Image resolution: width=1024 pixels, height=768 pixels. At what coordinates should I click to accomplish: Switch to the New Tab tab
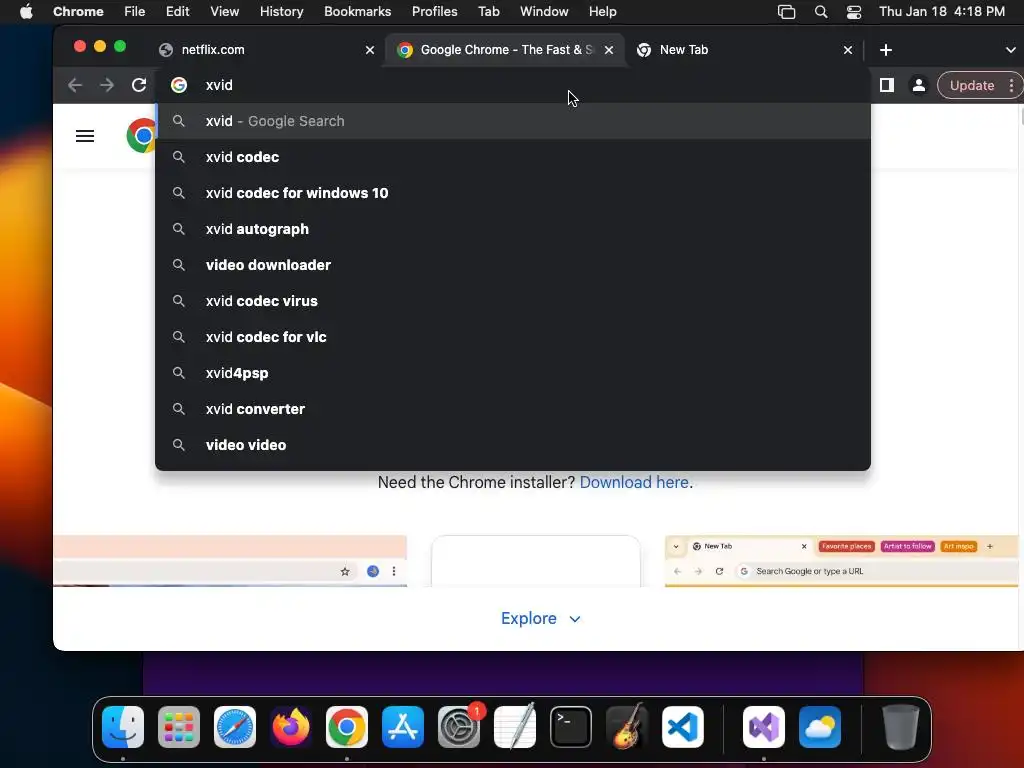tap(744, 50)
